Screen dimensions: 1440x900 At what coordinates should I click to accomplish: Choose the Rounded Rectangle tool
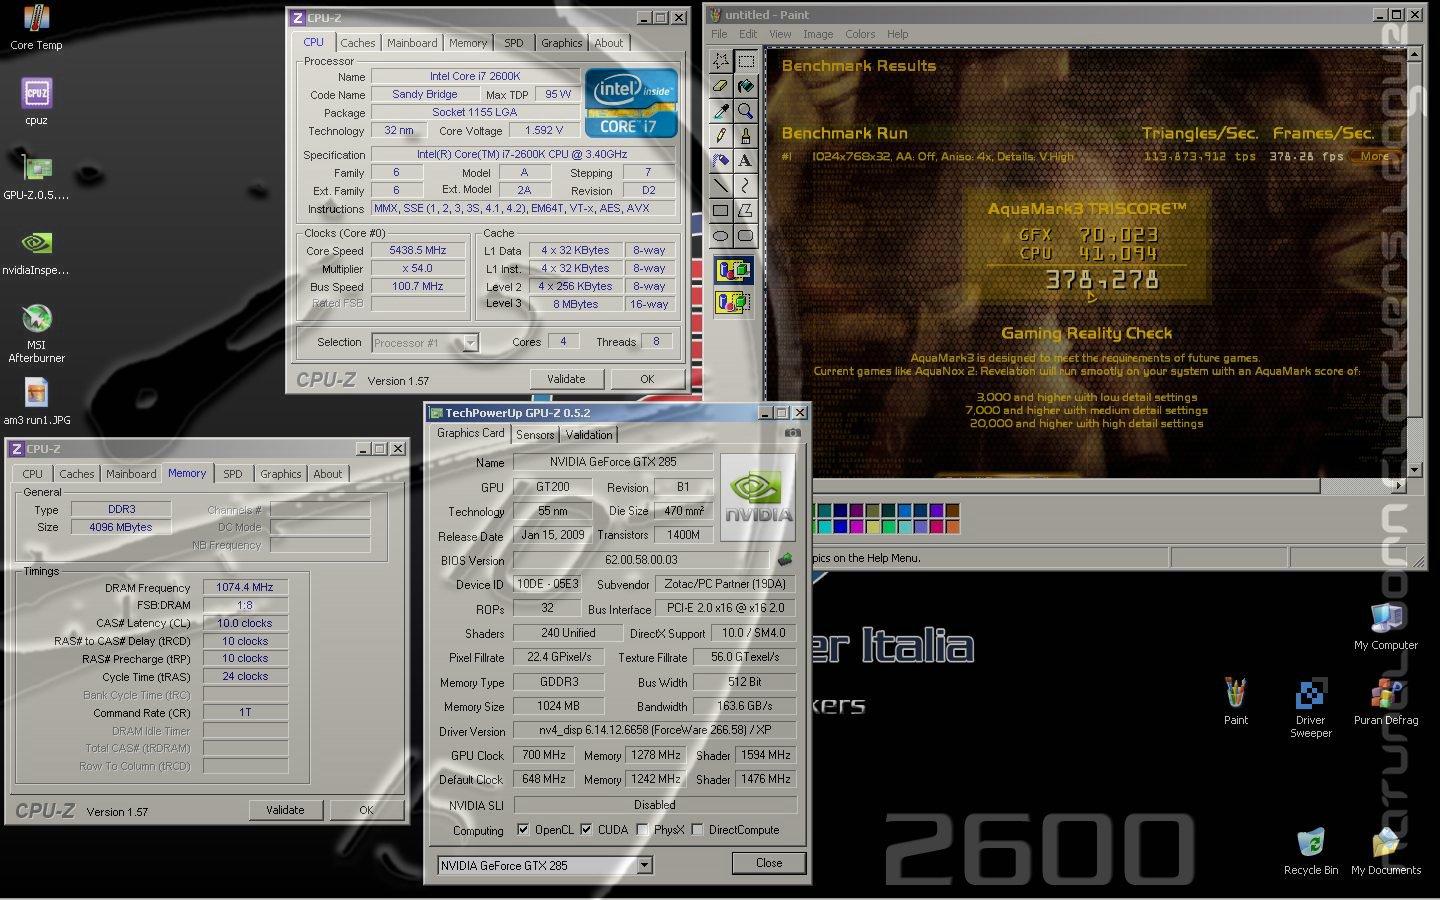tap(745, 236)
